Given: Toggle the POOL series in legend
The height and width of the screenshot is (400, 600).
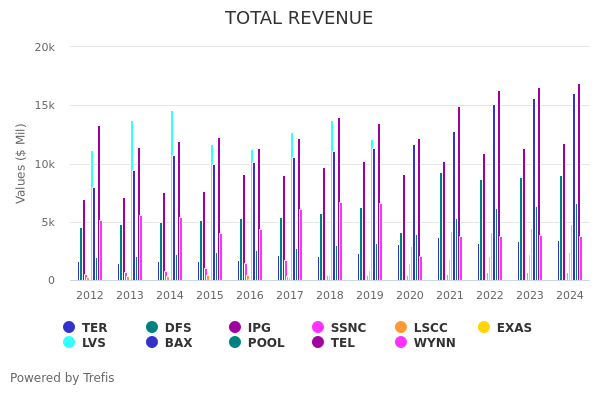Looking at the screenshot, I should [x=258, y=343].
